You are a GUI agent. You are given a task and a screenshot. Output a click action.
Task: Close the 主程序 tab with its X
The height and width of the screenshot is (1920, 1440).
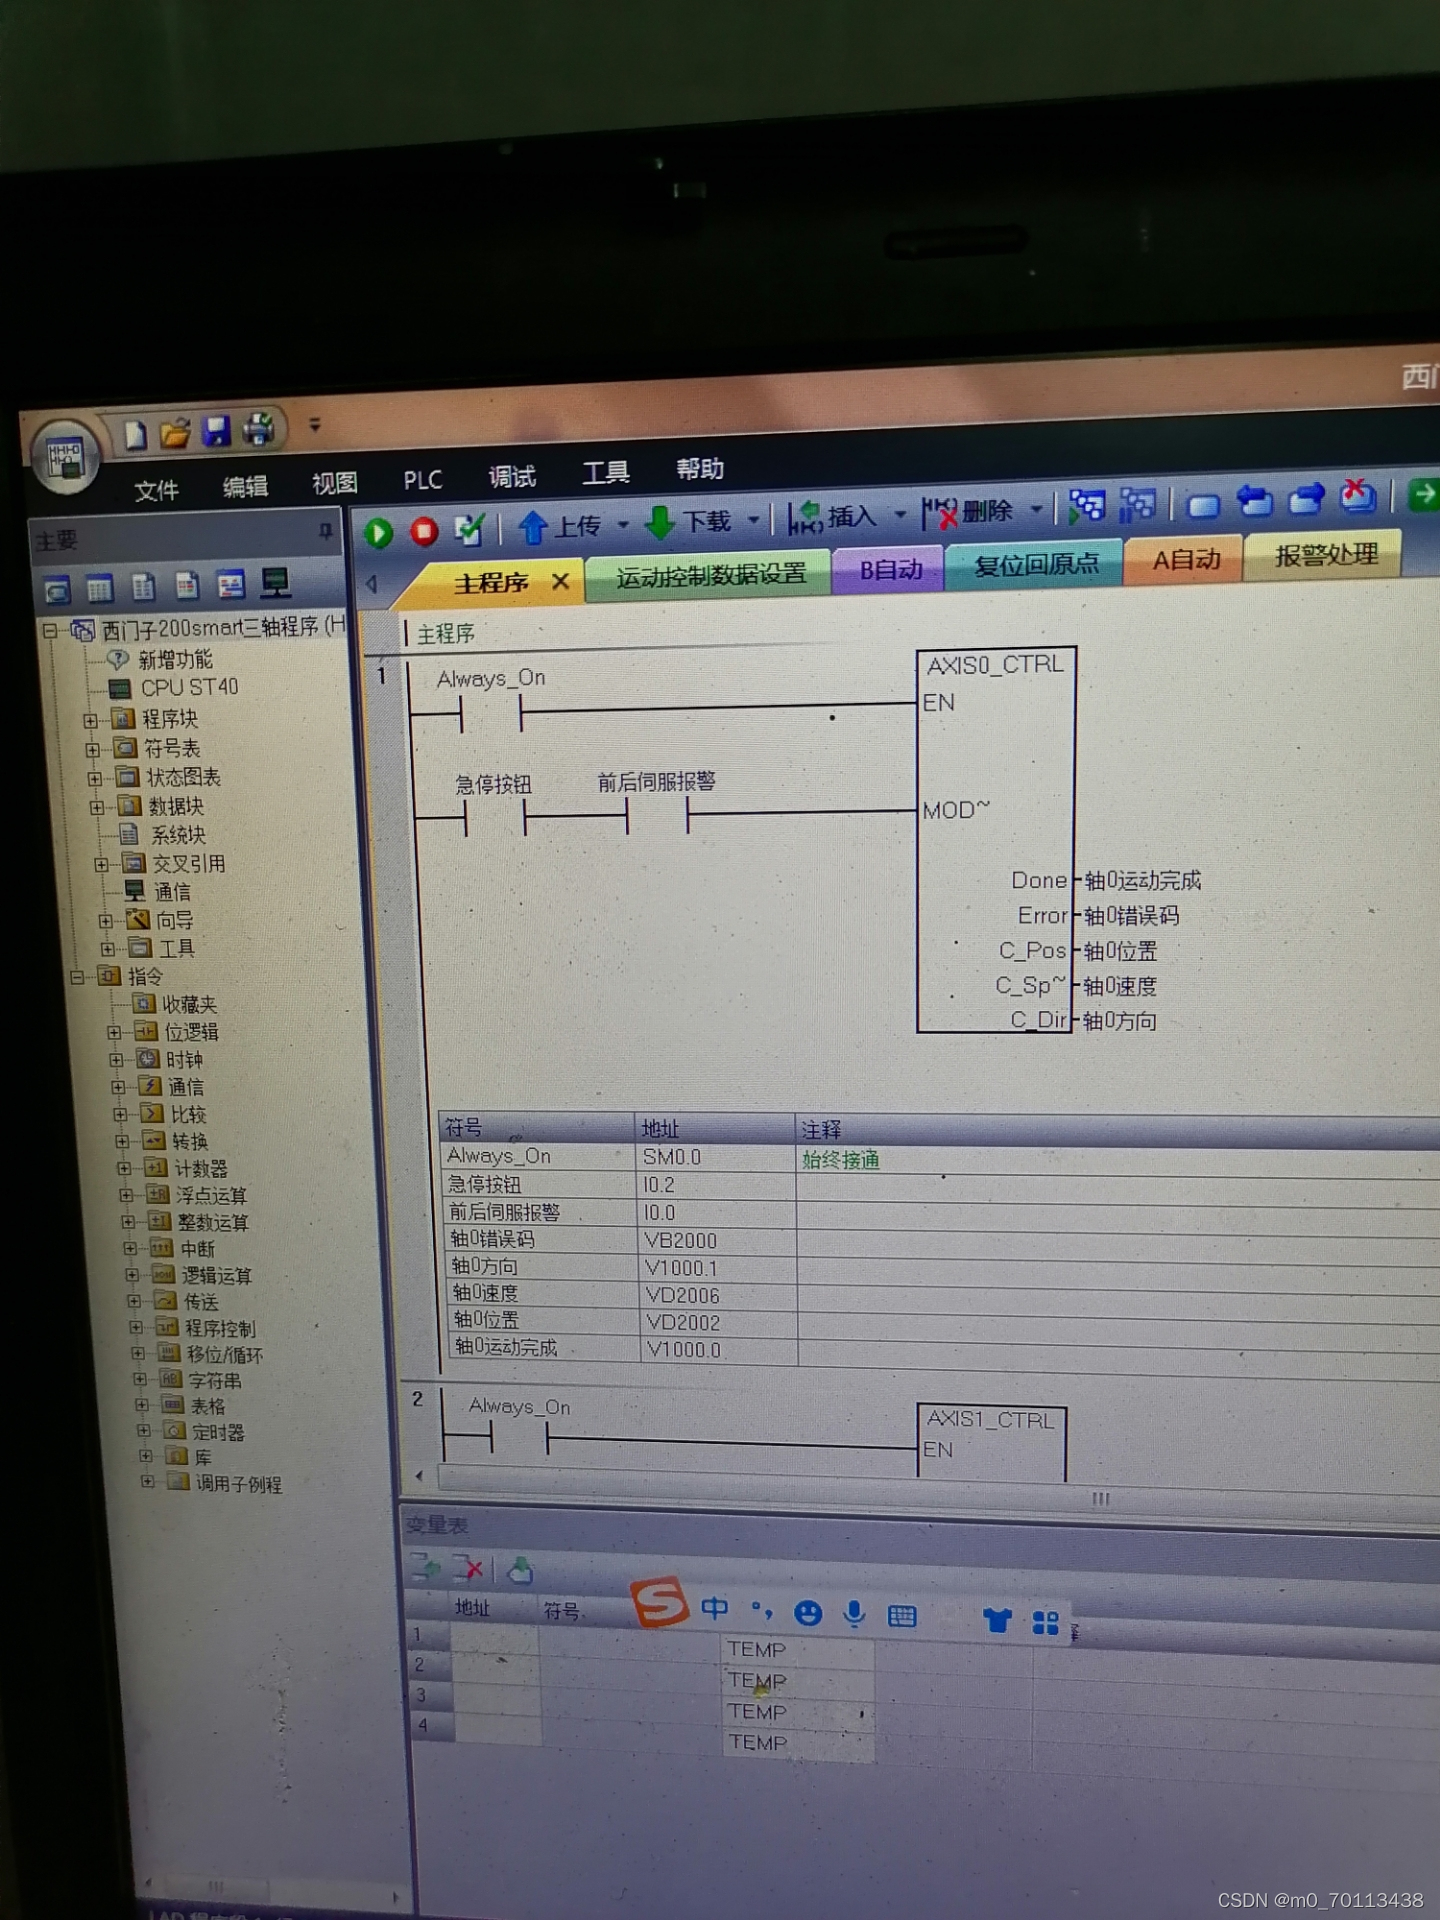pyautogui.click(x=561, y=581)
